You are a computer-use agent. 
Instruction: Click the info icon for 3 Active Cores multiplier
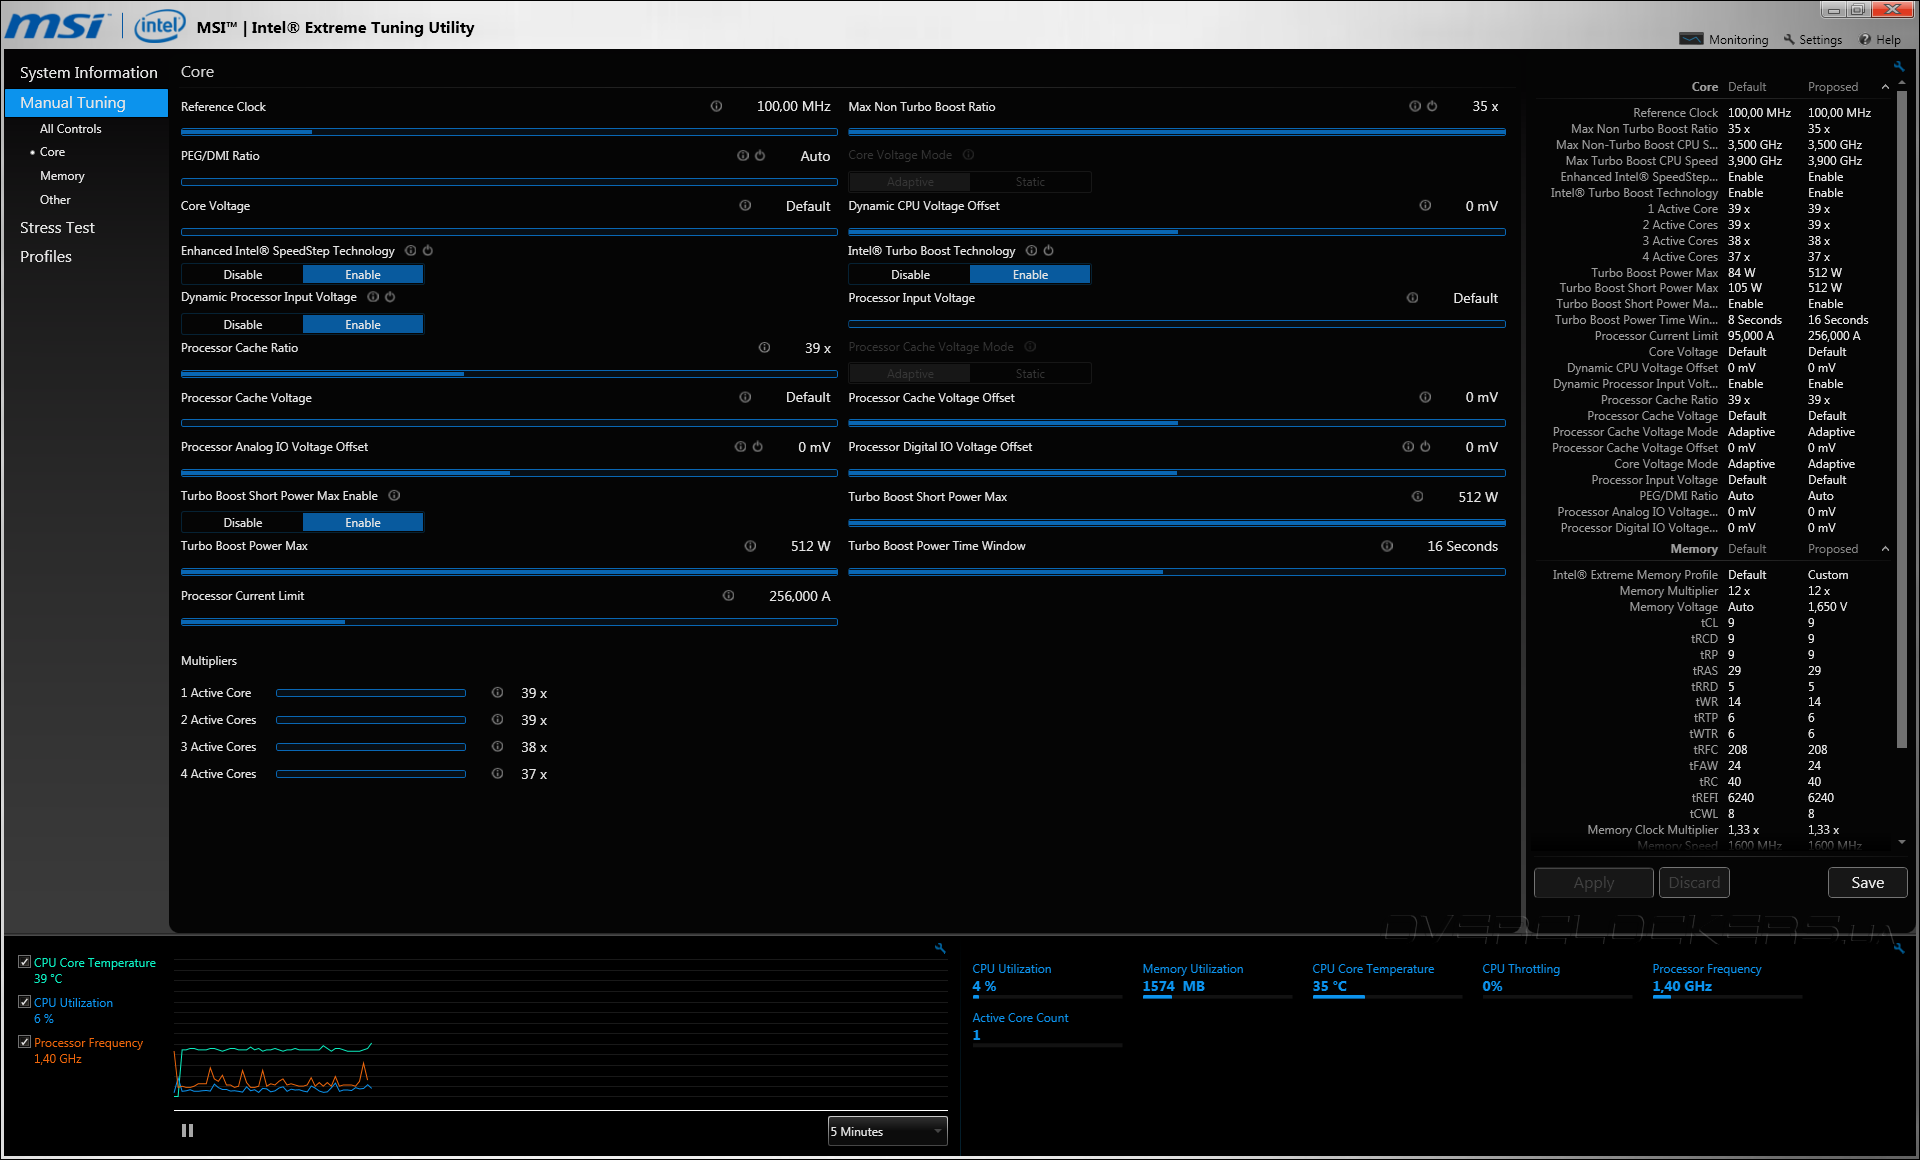point(497,747)
